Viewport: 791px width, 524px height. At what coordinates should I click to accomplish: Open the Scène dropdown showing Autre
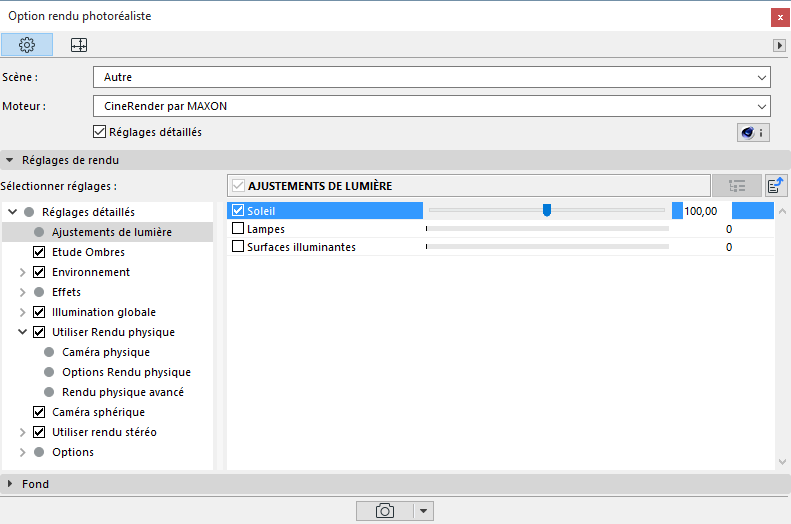coord(432,77)
